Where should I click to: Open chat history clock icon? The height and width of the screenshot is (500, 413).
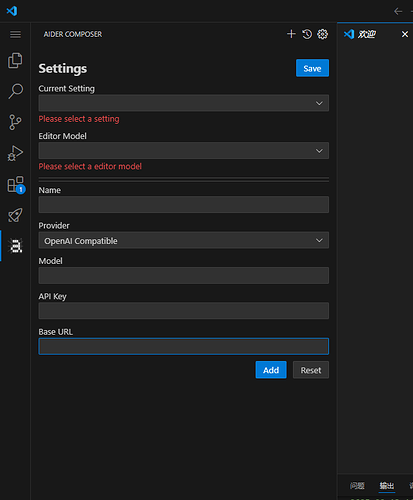[307, 34]
